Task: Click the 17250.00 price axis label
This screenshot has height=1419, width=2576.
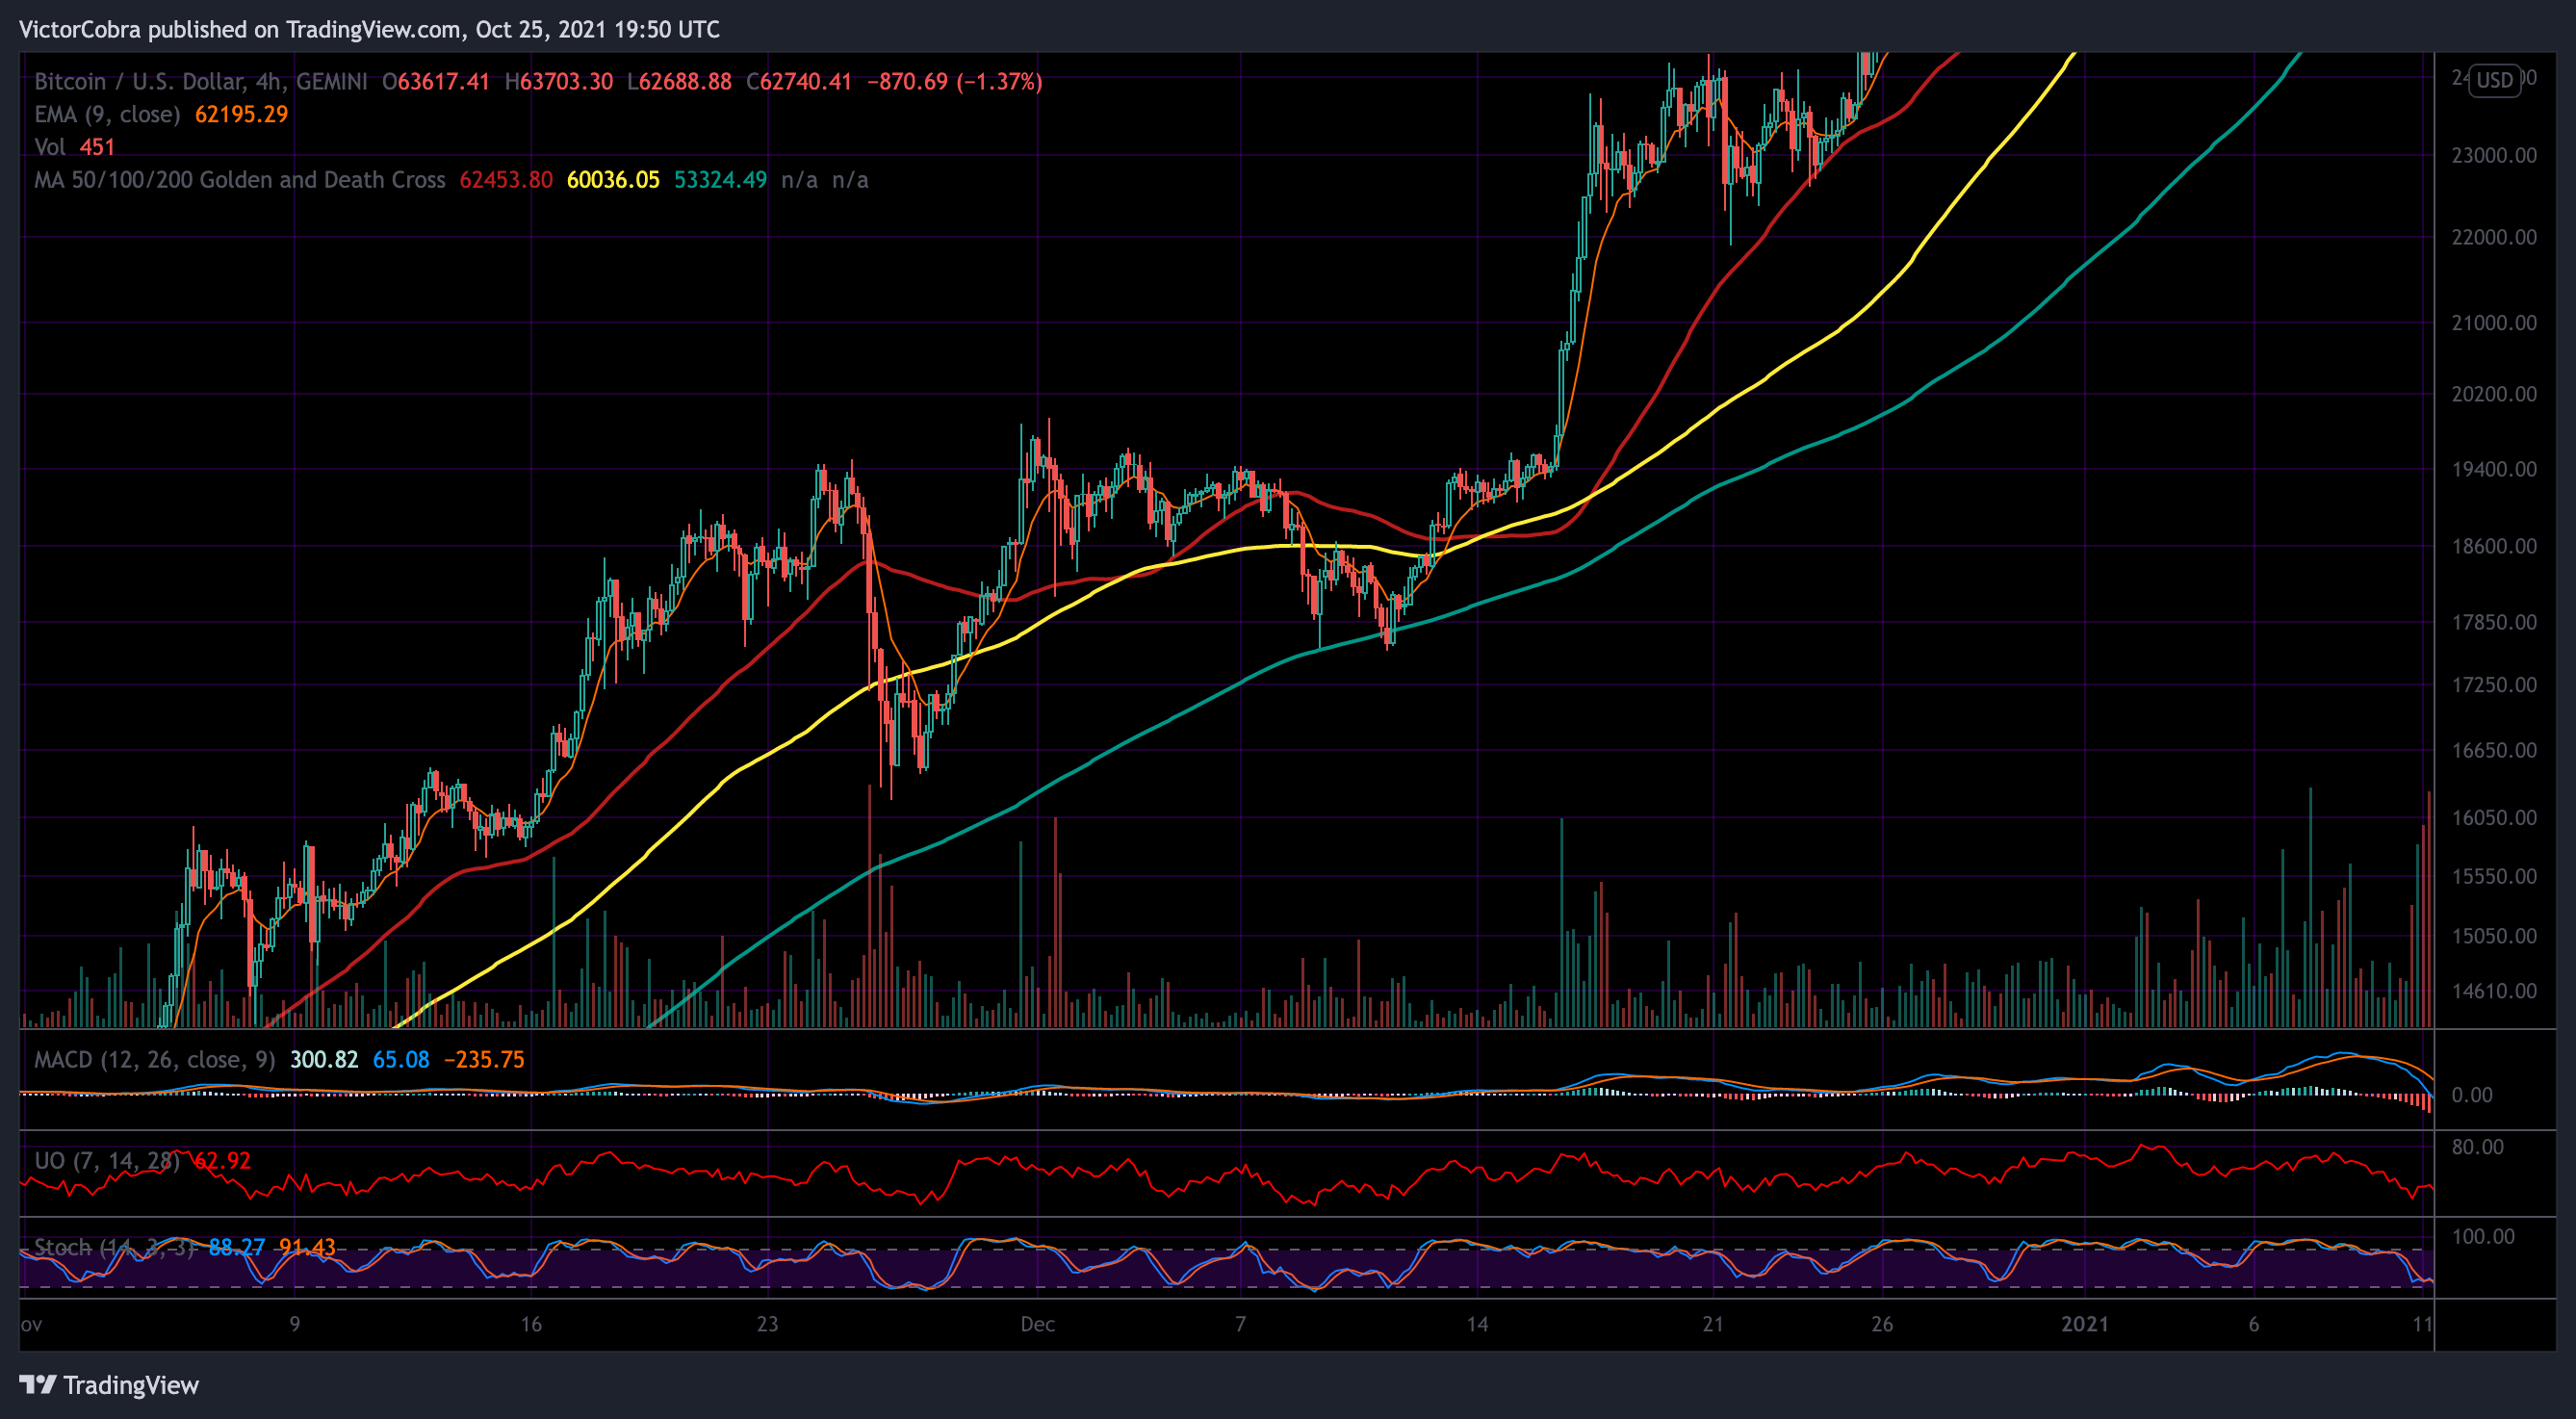Action: point(2493,685)
